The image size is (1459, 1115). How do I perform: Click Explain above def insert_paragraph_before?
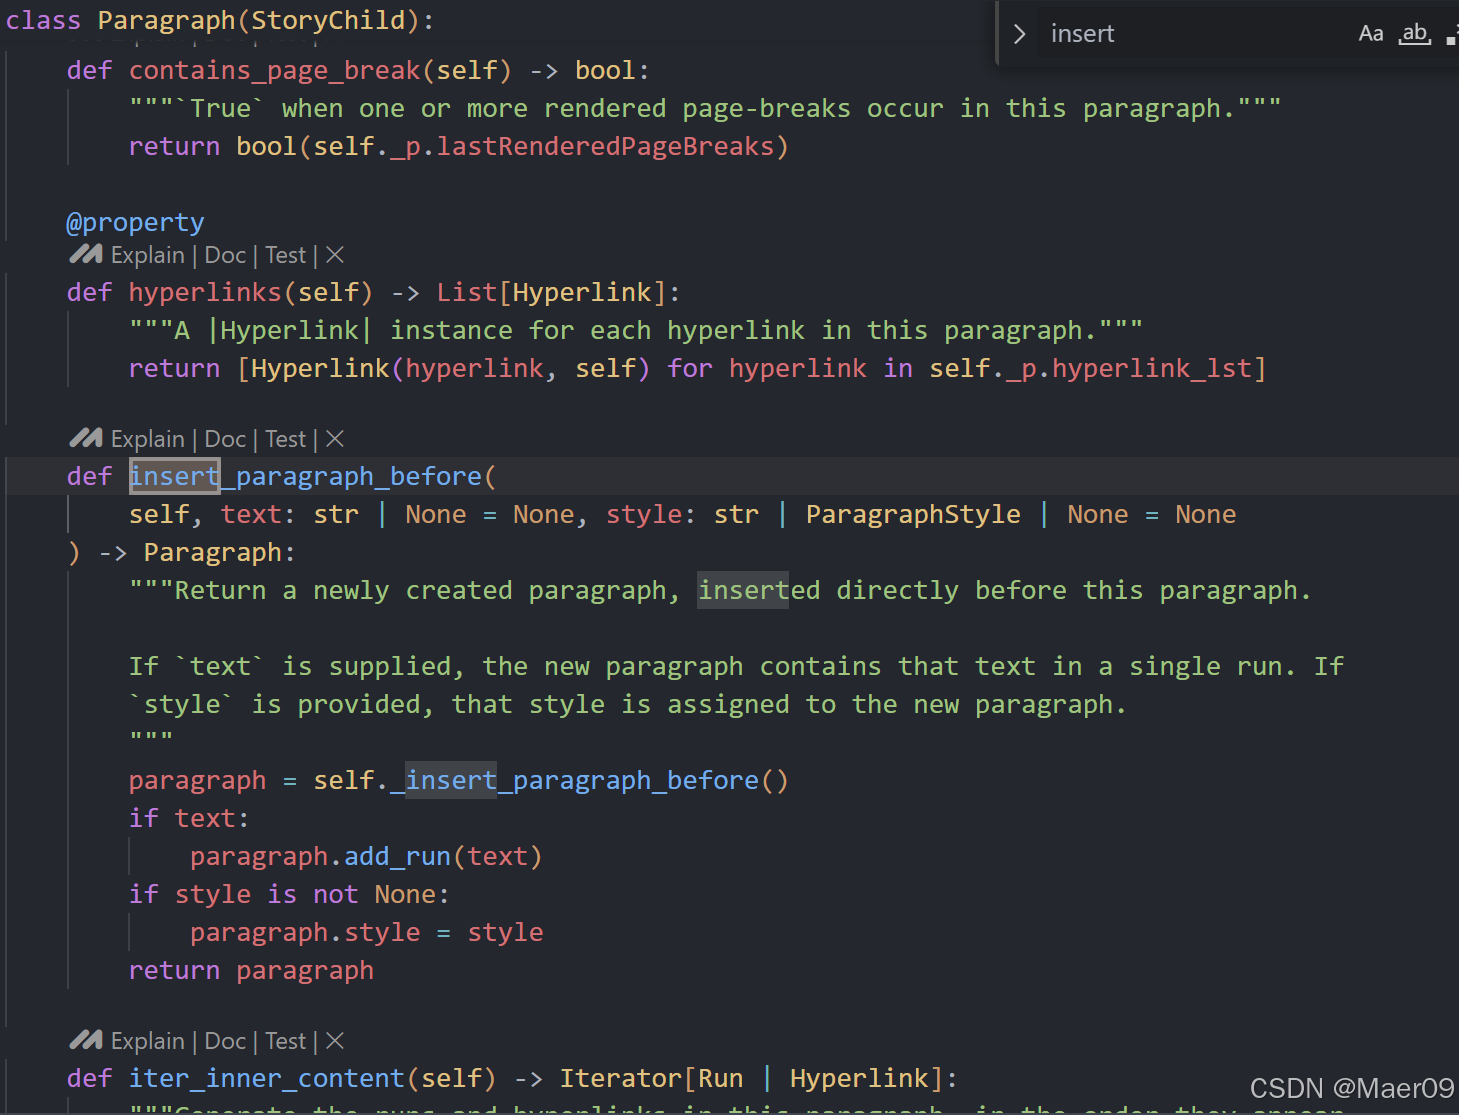(x=148, y=440)
